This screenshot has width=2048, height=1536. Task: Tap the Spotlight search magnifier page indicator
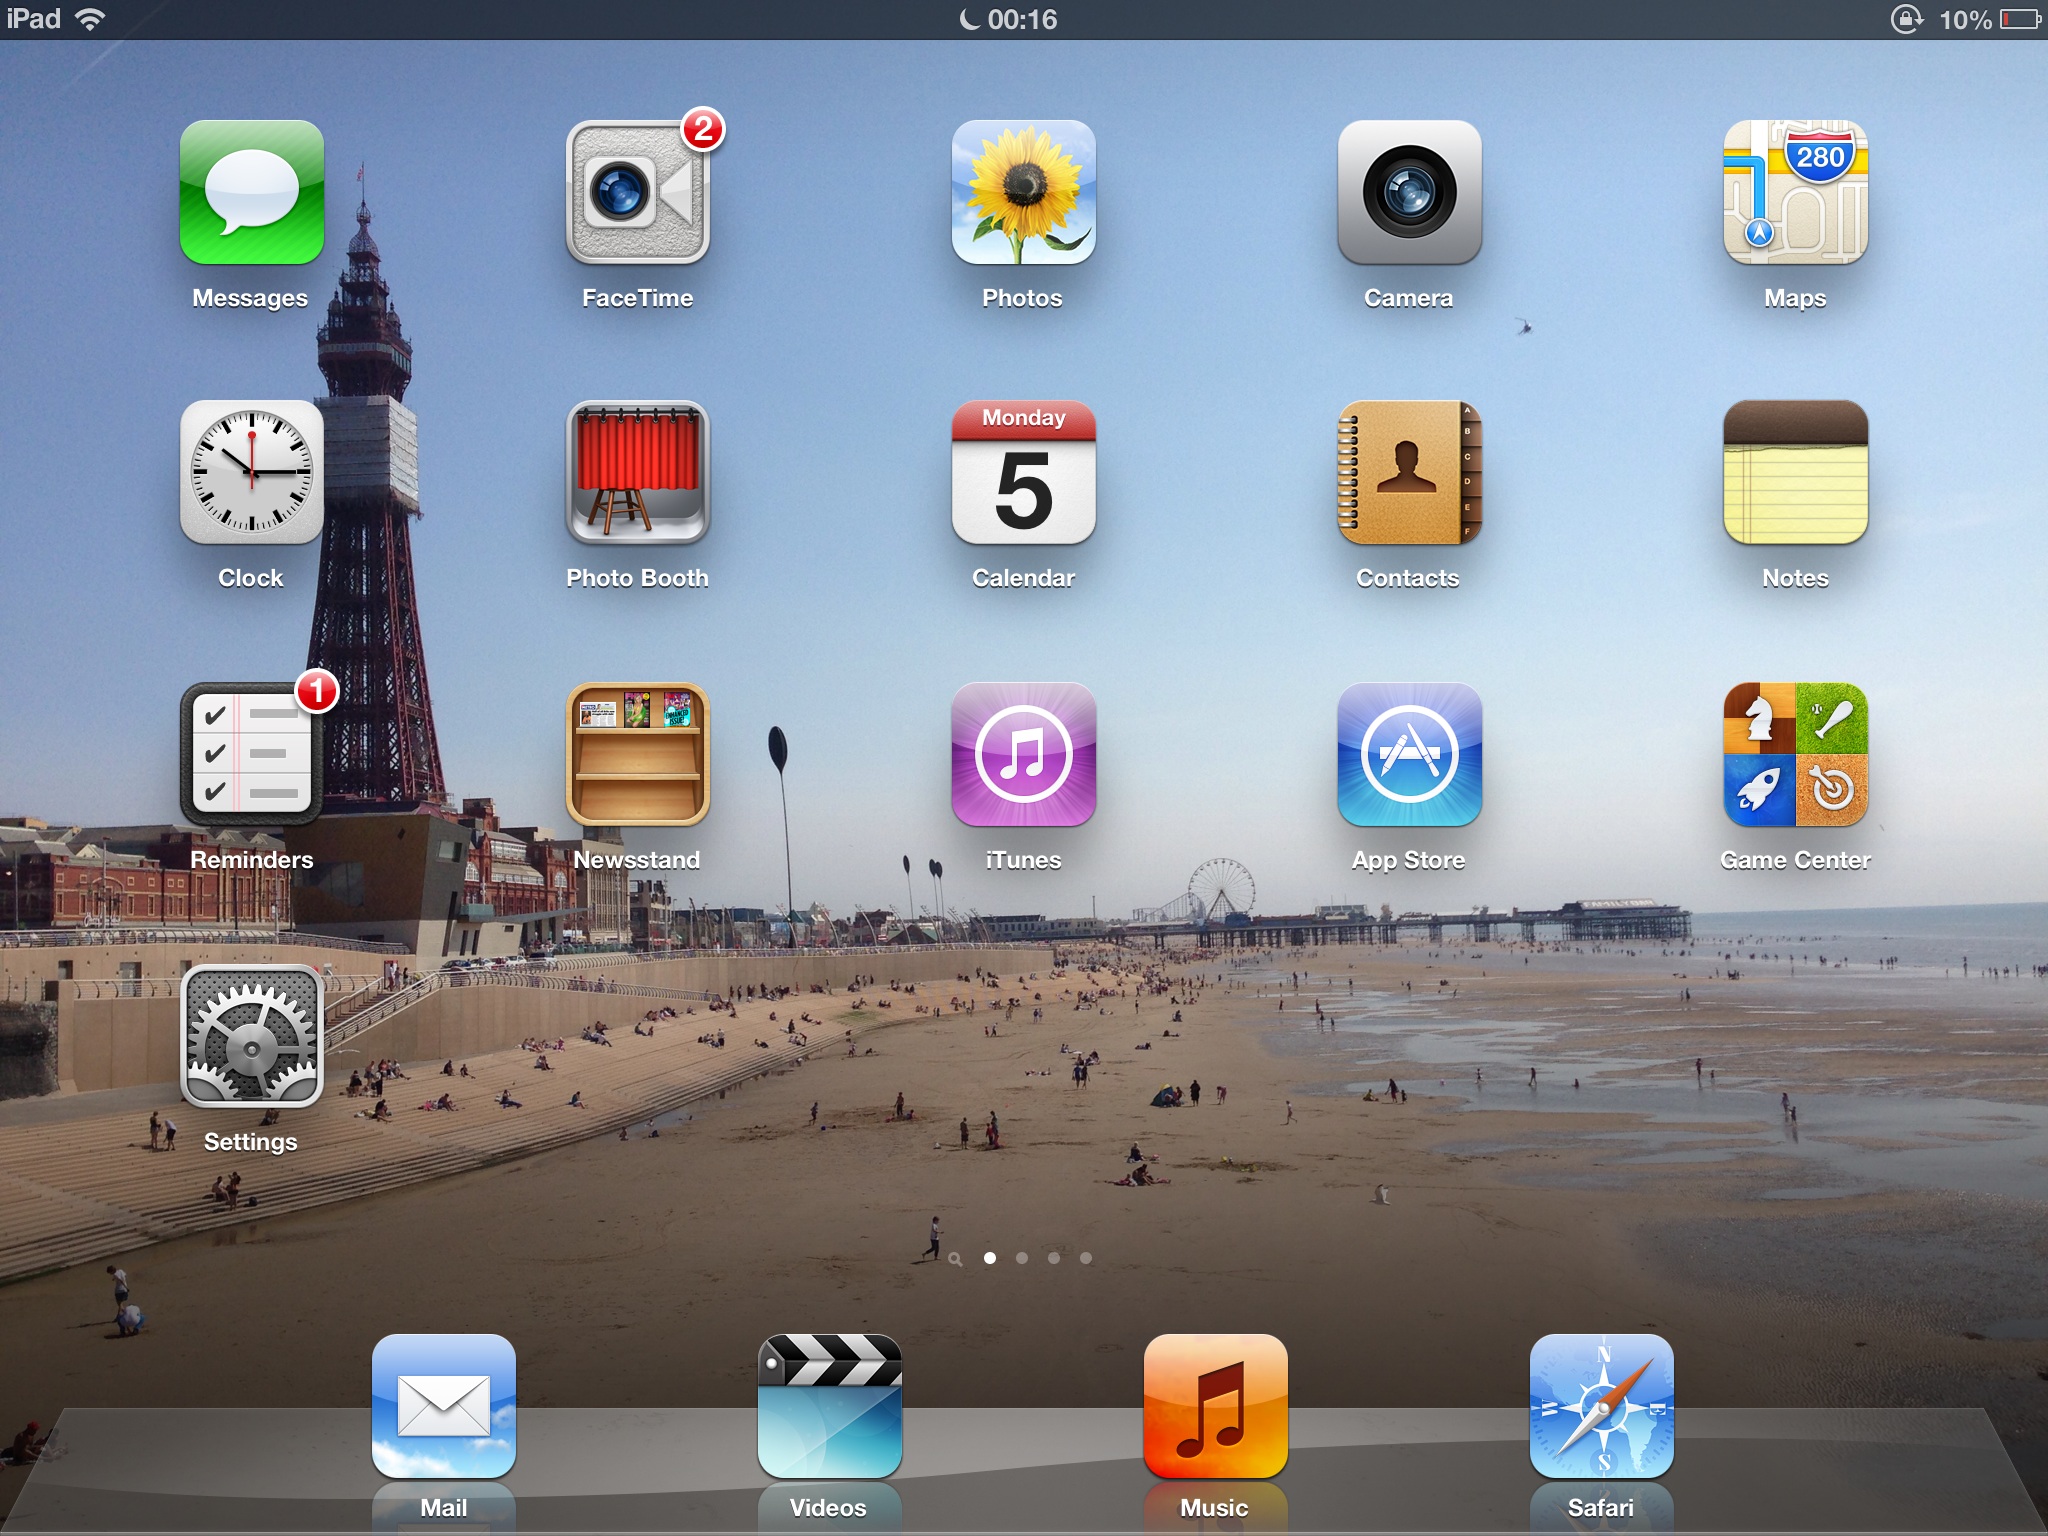click(x=956, y=1259)
